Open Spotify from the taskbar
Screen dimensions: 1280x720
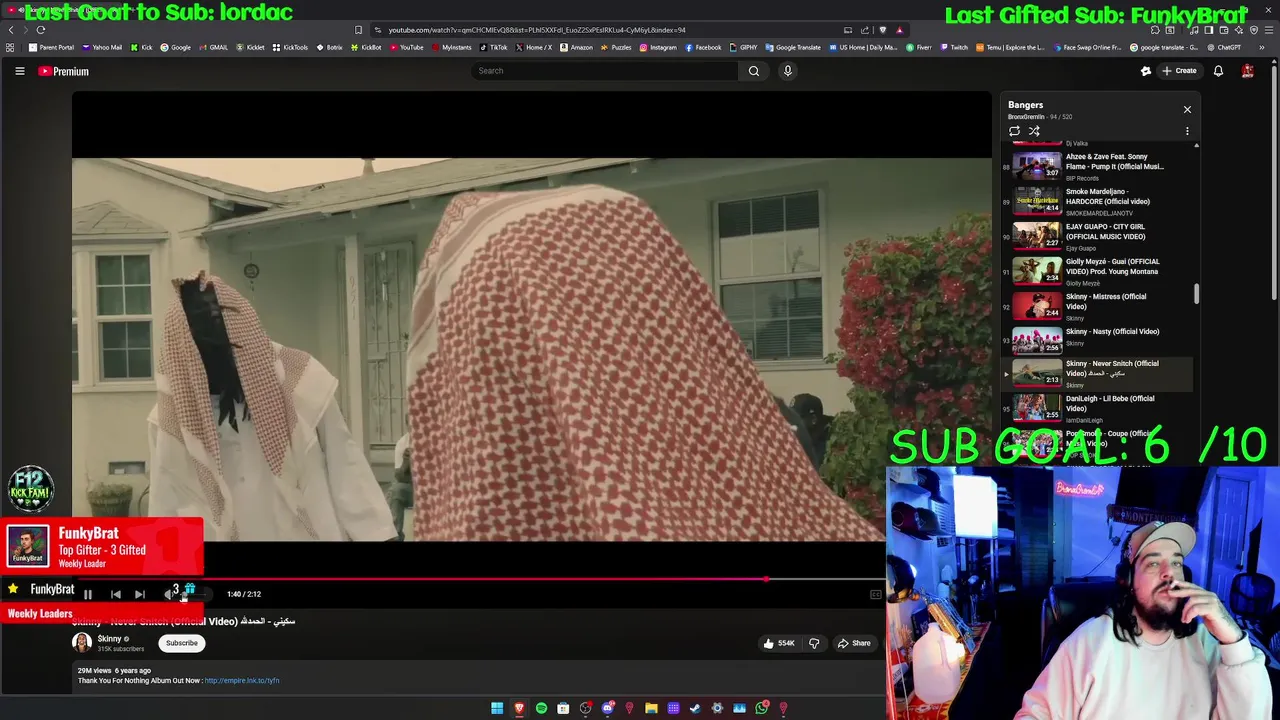(541, 708)
